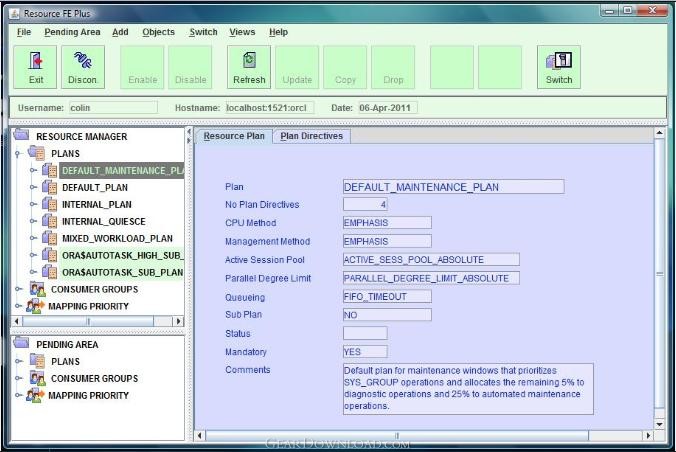
Task: Expand the INTERNAL_PLAN tree node
Action: tap(33, 204)
